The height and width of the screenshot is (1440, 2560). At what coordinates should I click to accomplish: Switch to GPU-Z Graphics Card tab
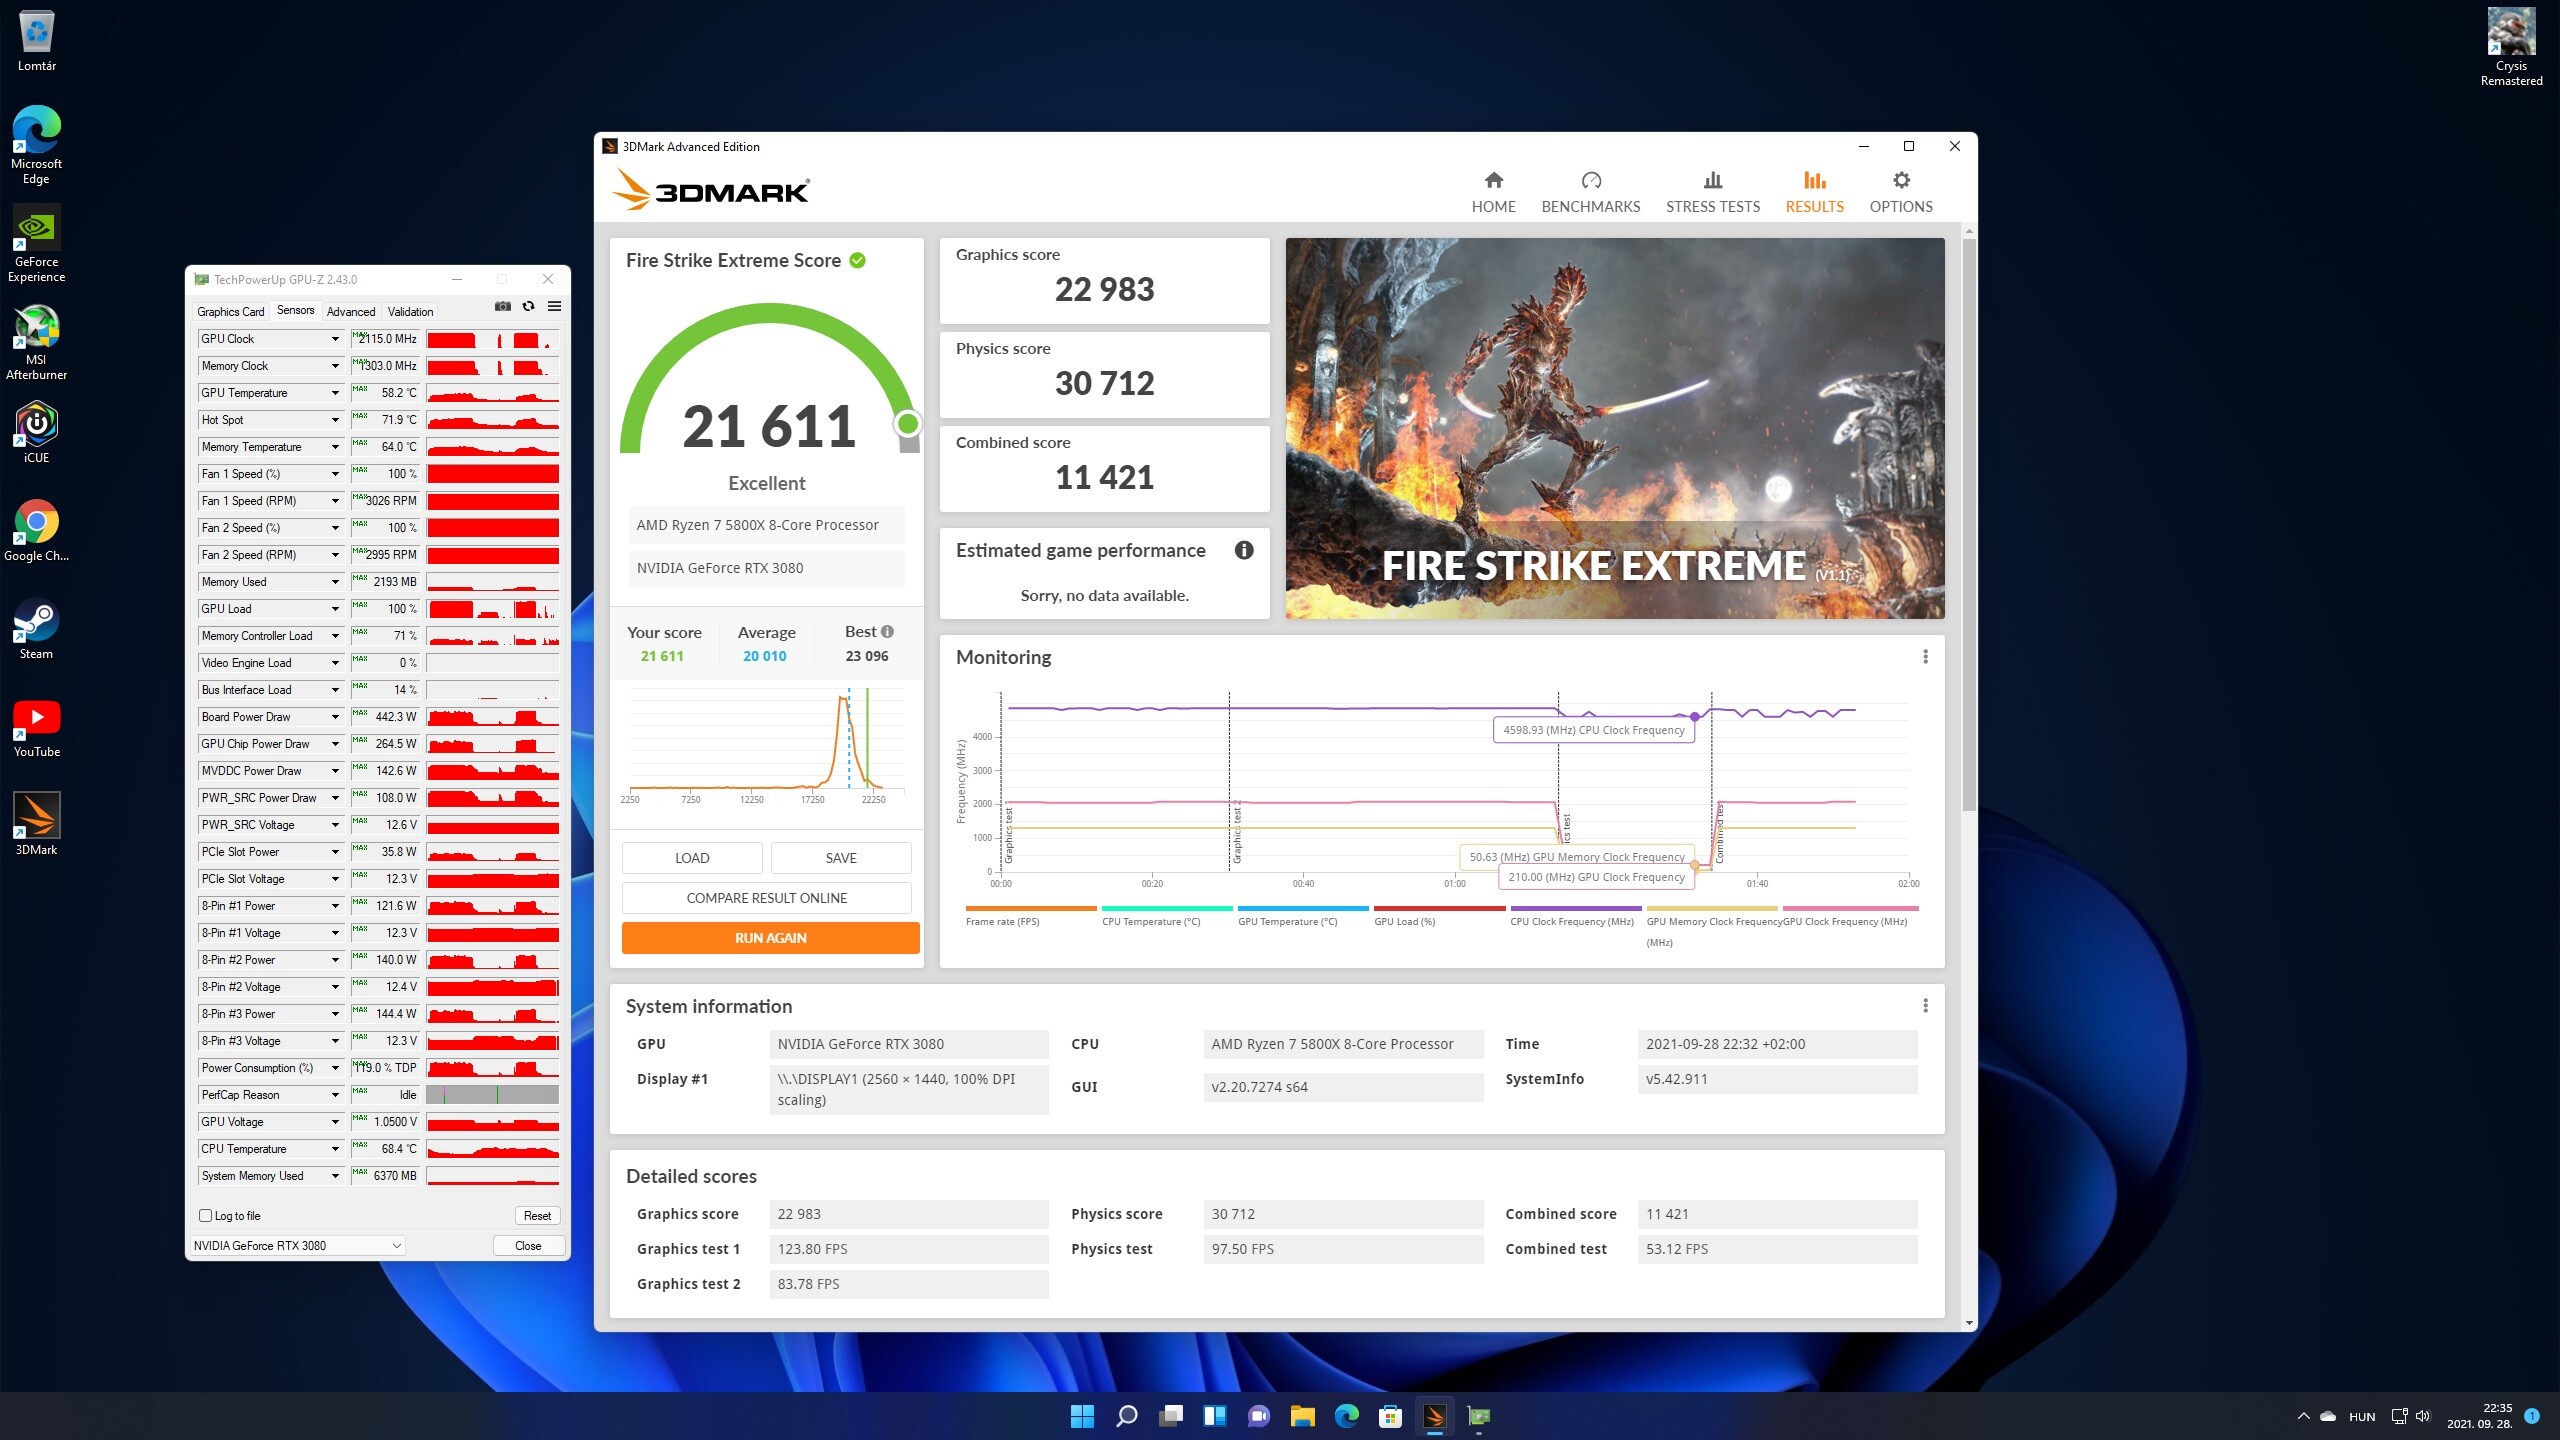231,312
